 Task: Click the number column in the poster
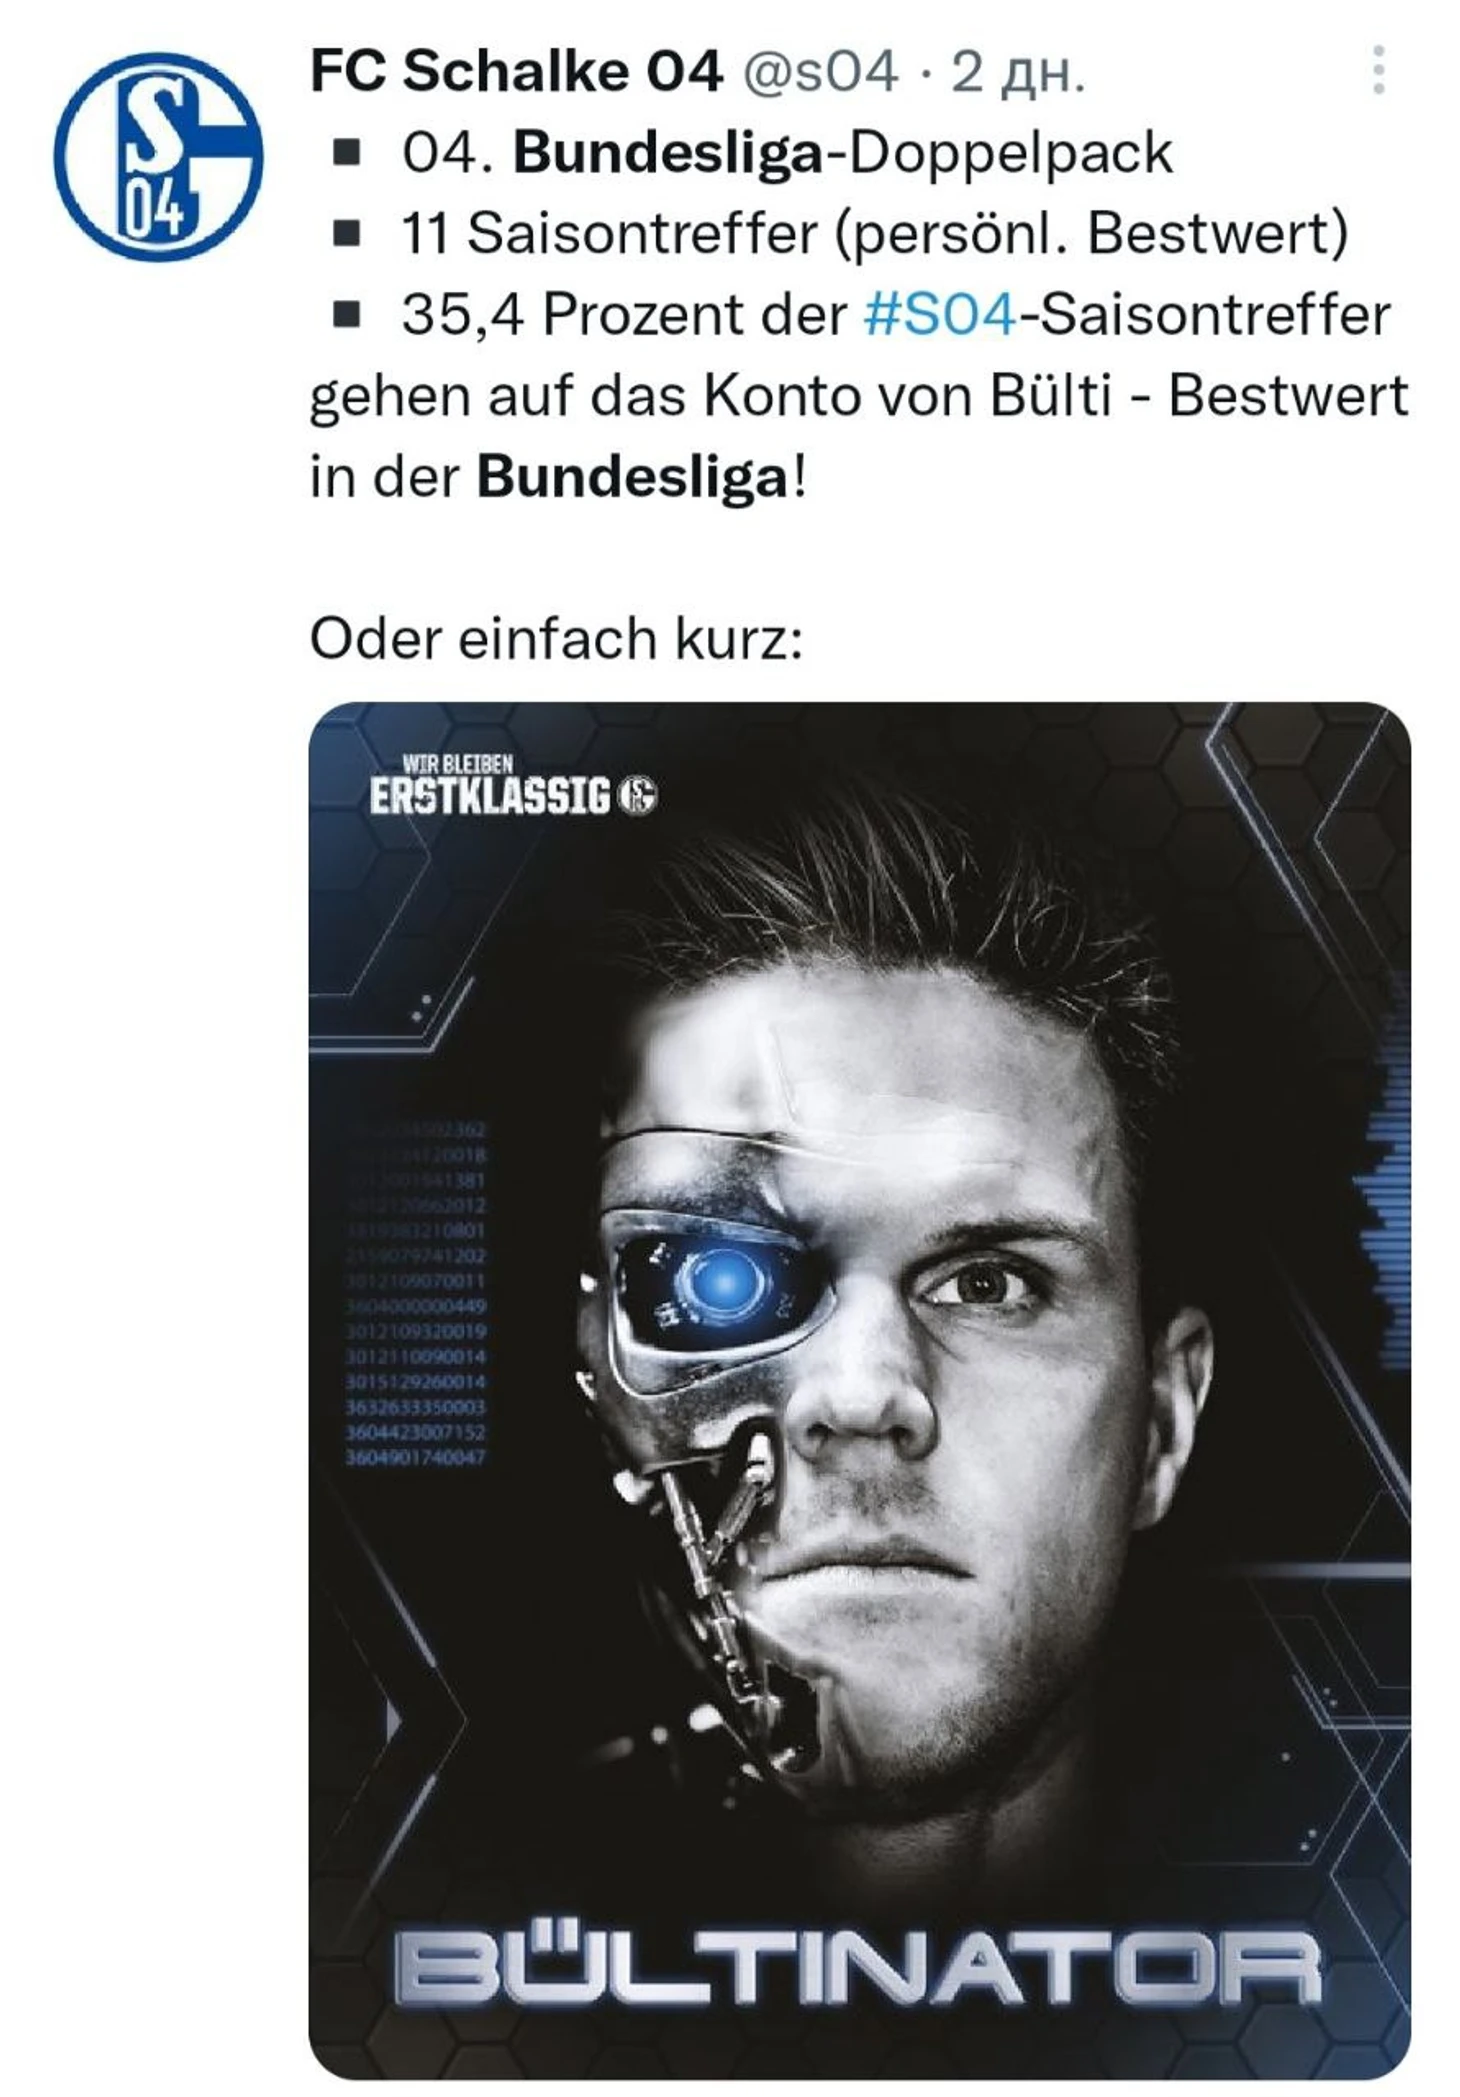tap(415, 1294)
